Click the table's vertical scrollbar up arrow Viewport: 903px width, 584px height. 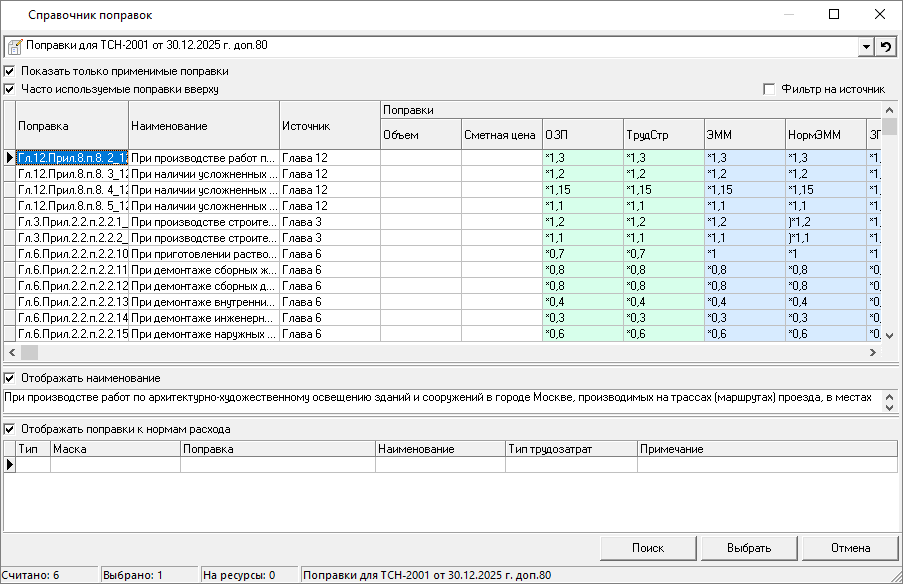tap(889, 109)
